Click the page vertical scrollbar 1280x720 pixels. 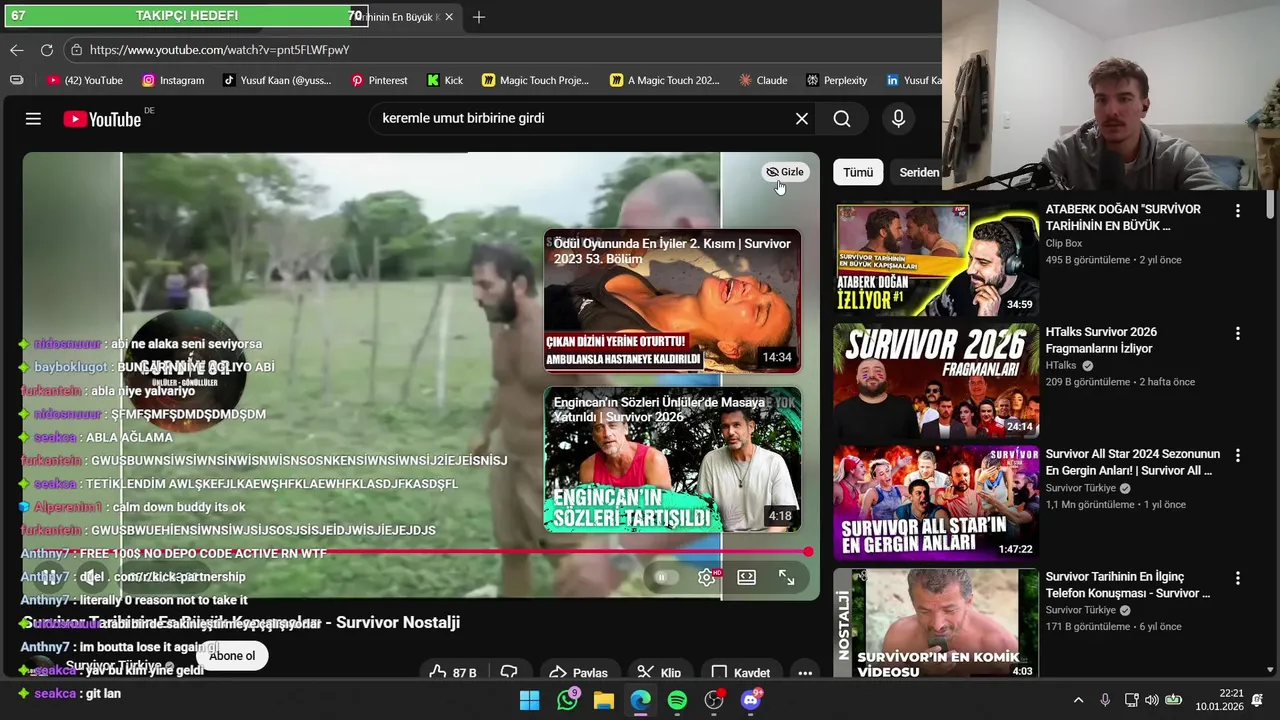point(1271,206)
